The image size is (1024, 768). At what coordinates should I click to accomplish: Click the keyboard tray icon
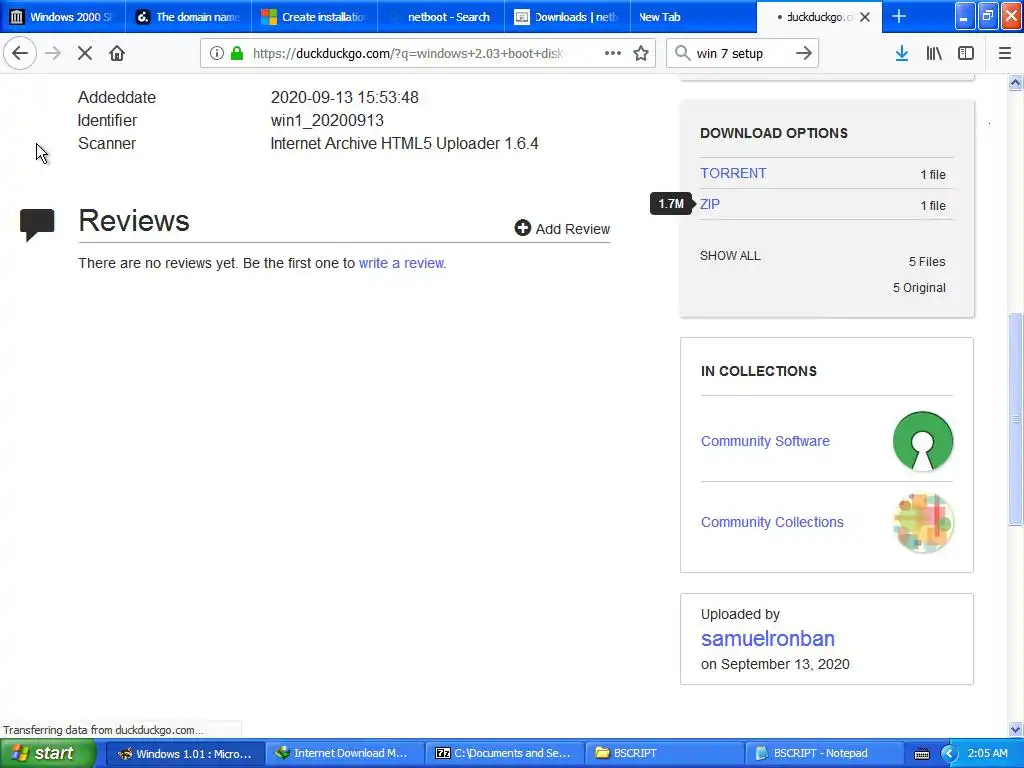click(921, 754)
